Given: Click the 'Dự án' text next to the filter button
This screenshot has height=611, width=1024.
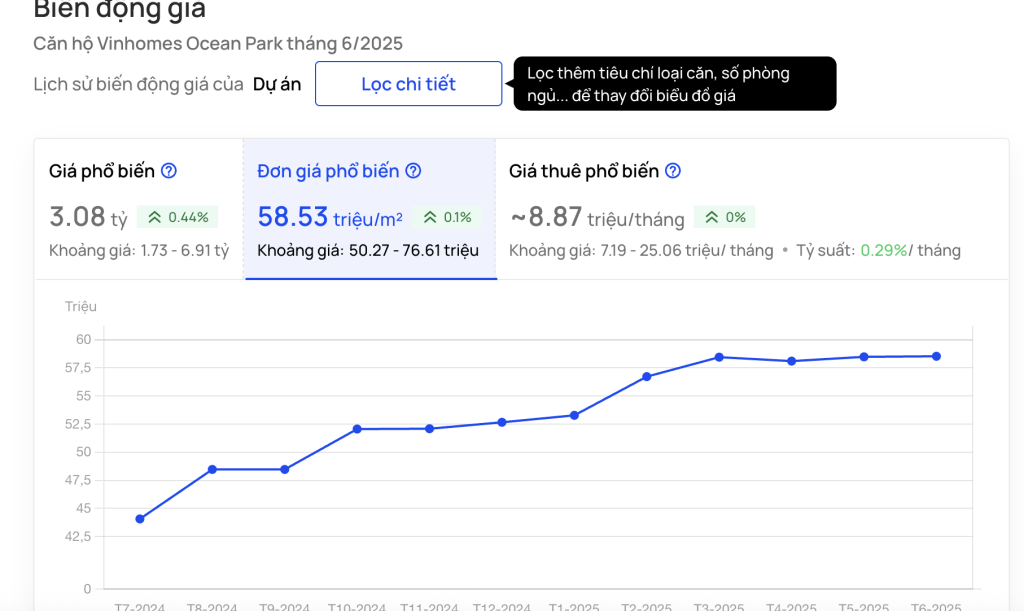Looking at the screenshot, I should coord(277,84).
